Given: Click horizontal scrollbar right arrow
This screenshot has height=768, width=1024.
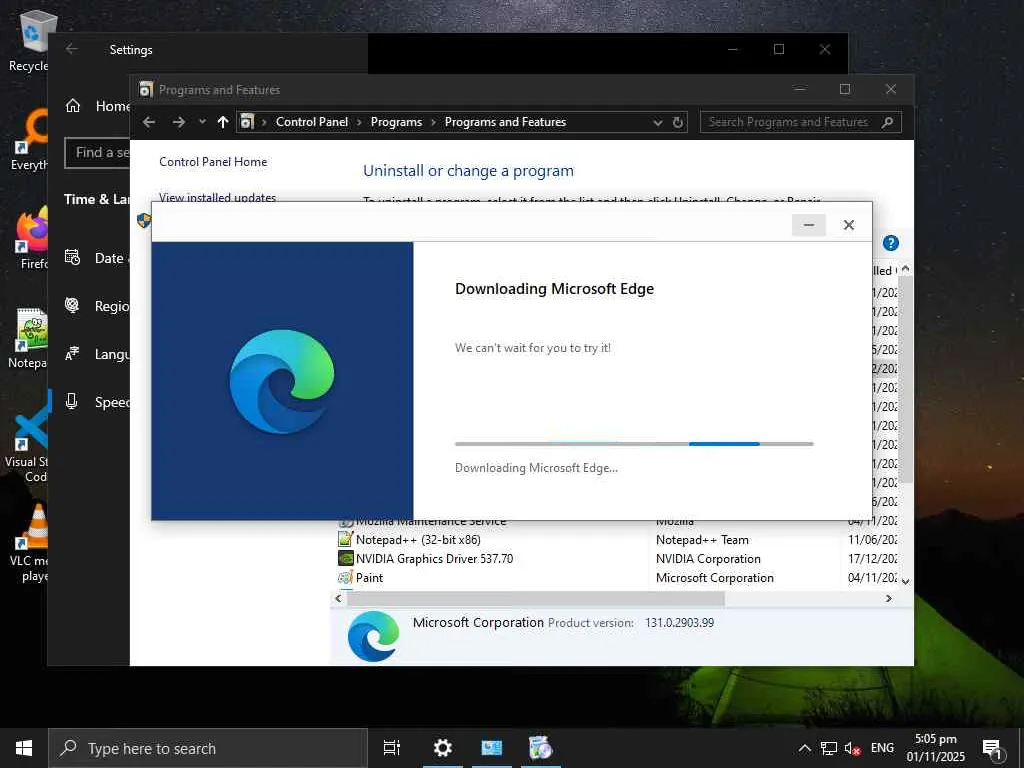Looking at the screenshot, I should [888, 598].
